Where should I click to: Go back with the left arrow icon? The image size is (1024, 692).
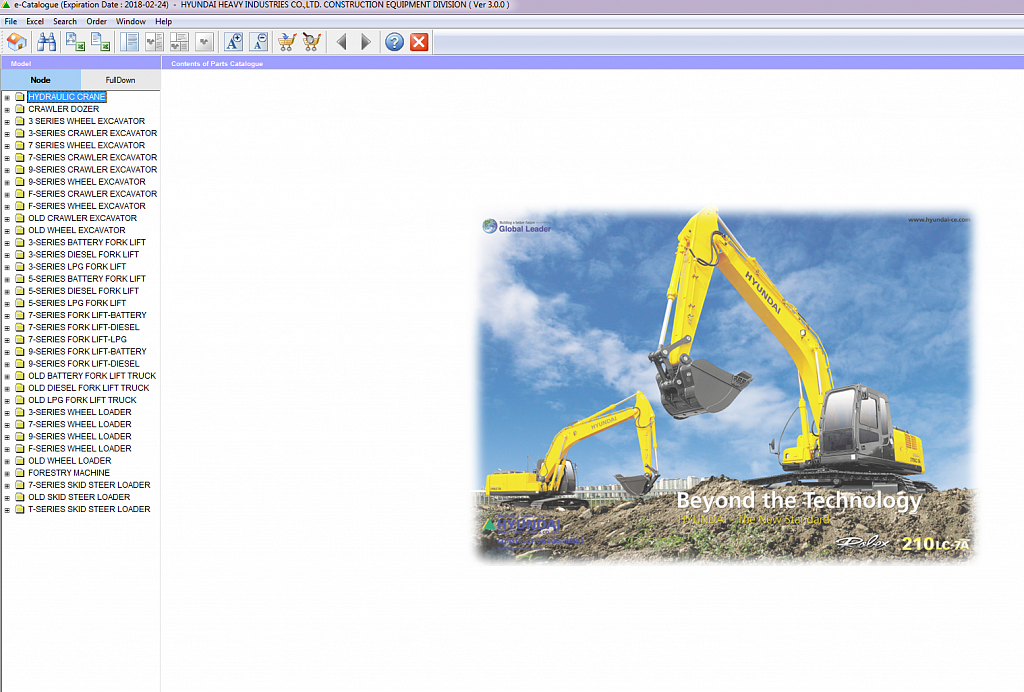pos(341,42)
